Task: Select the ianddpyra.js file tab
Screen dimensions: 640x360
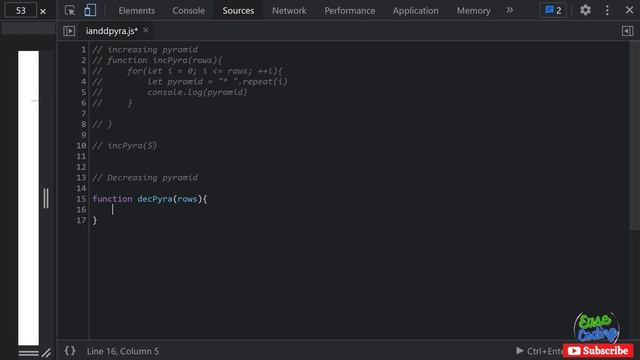Action: (x=111, y=31)
